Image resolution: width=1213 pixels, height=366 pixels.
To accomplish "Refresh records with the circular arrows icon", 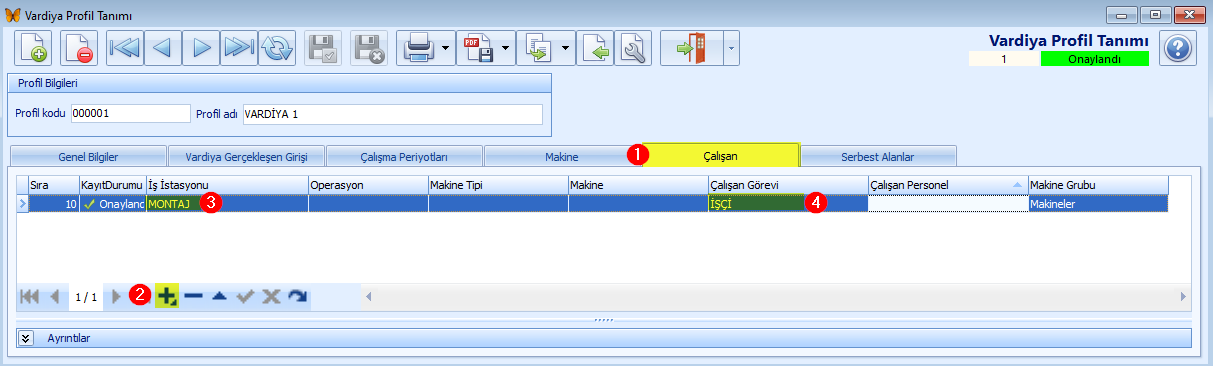I will pos(277,48).
